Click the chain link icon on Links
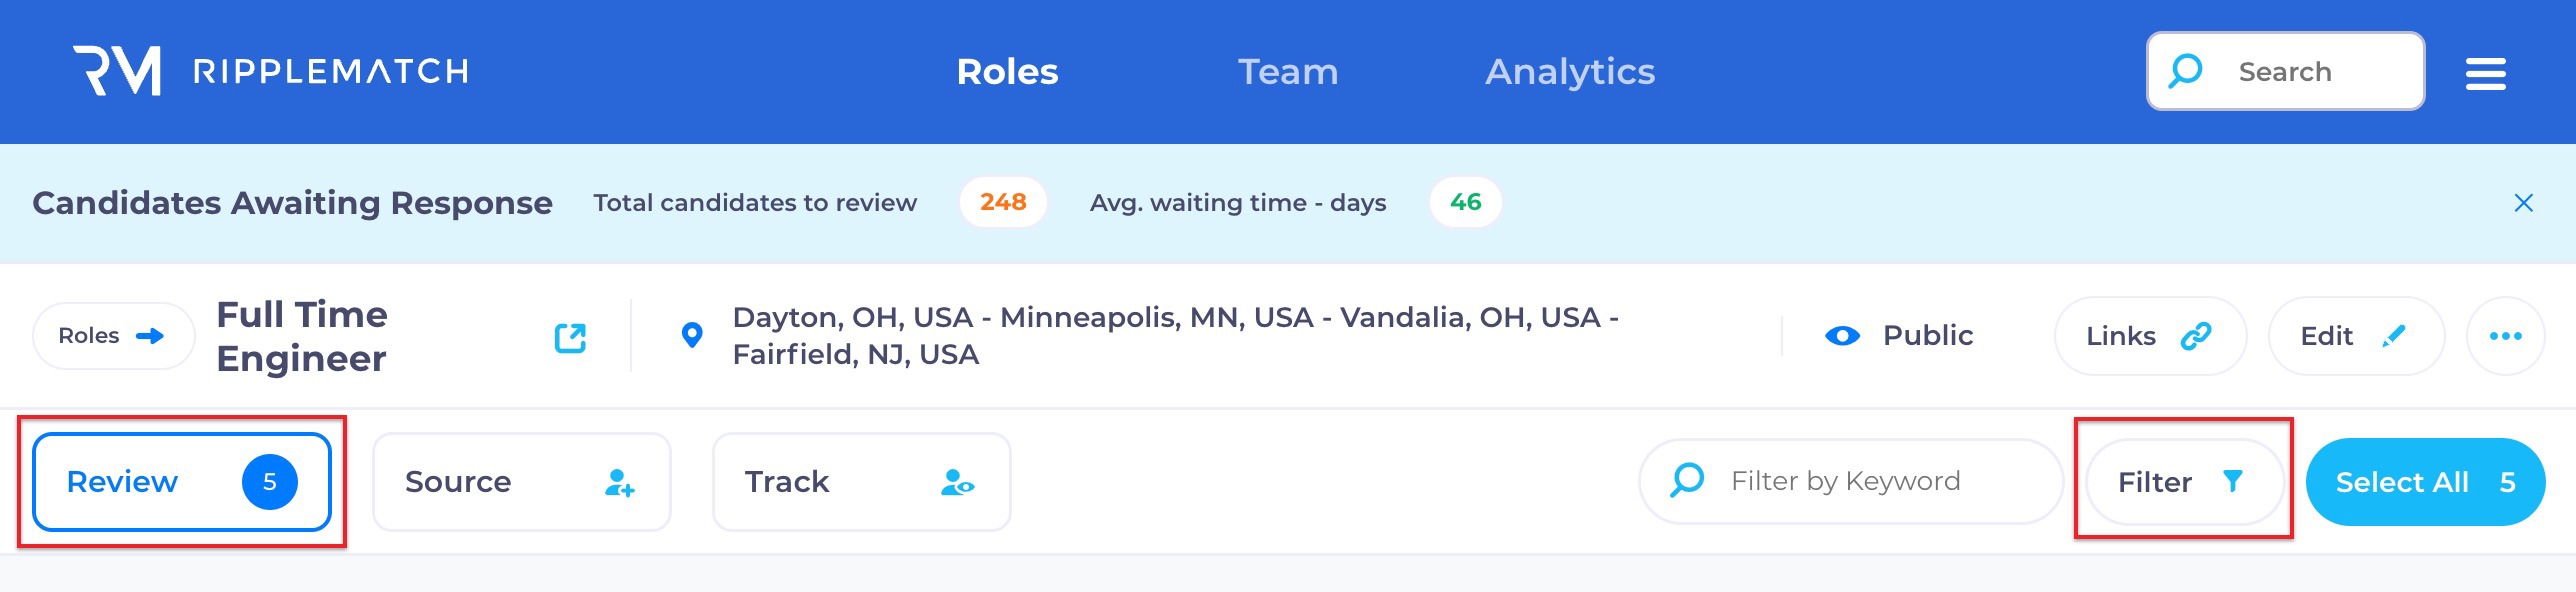 pos(2196,336)
